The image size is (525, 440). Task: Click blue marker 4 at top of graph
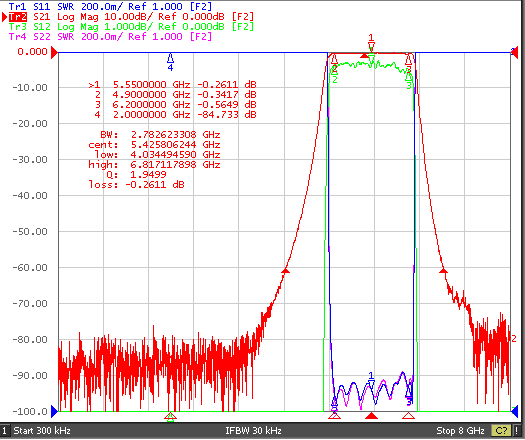[x=170, y=61]
